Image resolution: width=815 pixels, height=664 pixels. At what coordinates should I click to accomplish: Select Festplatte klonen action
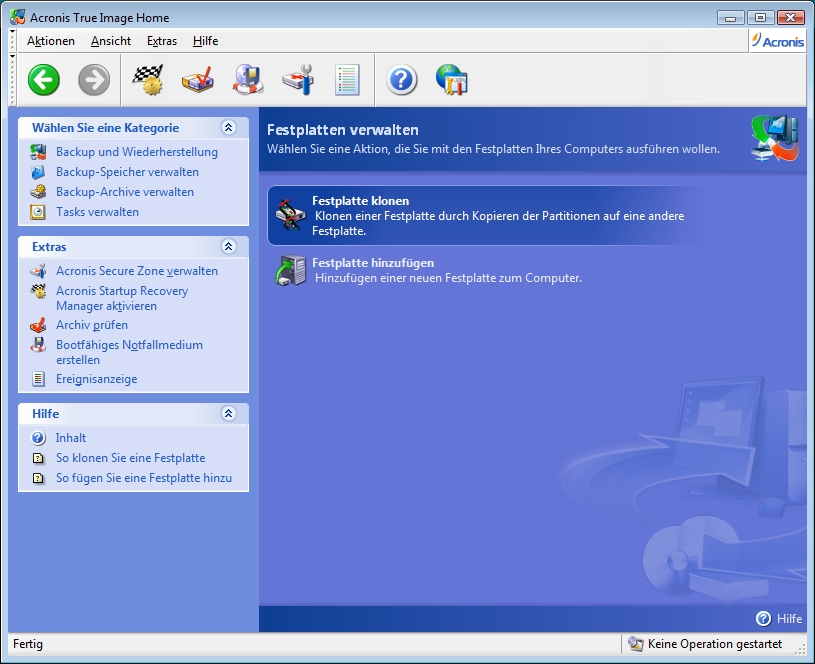[486, 215]
